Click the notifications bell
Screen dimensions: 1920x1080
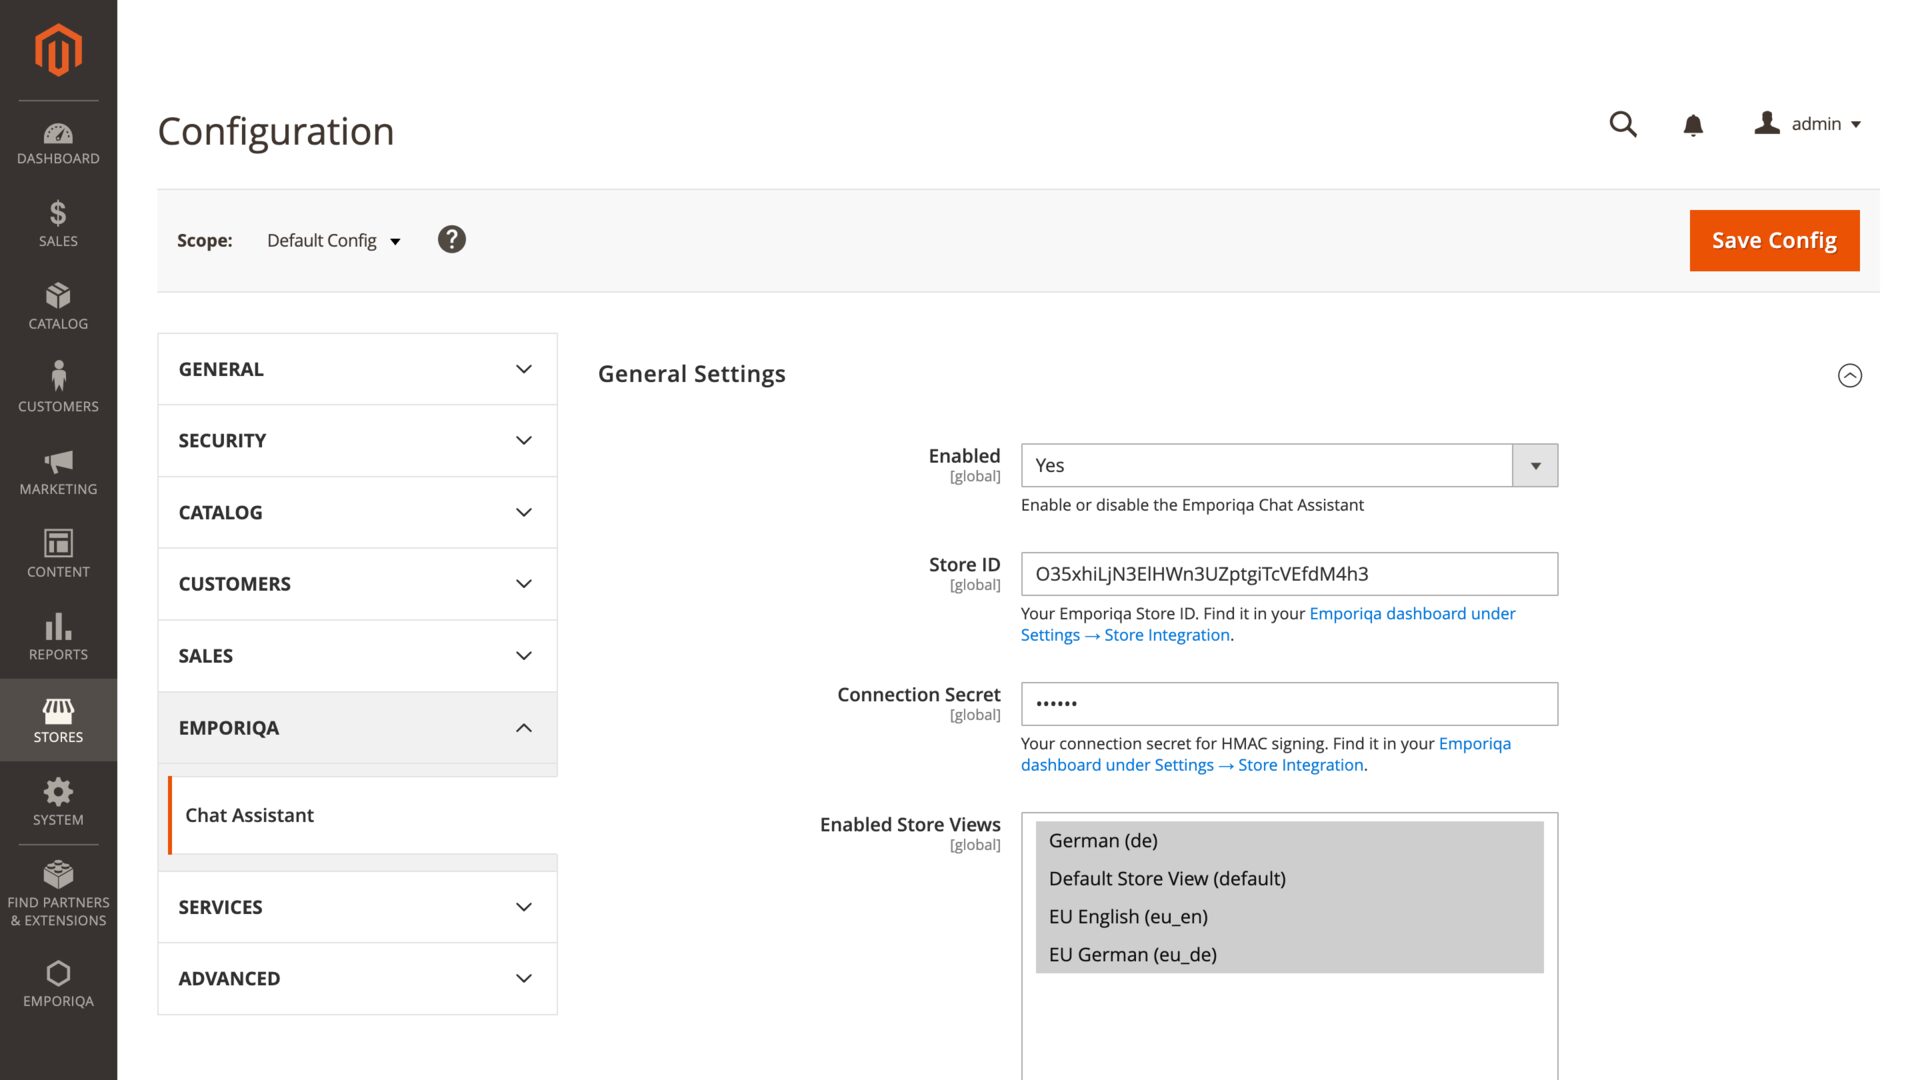point(1693,124)
